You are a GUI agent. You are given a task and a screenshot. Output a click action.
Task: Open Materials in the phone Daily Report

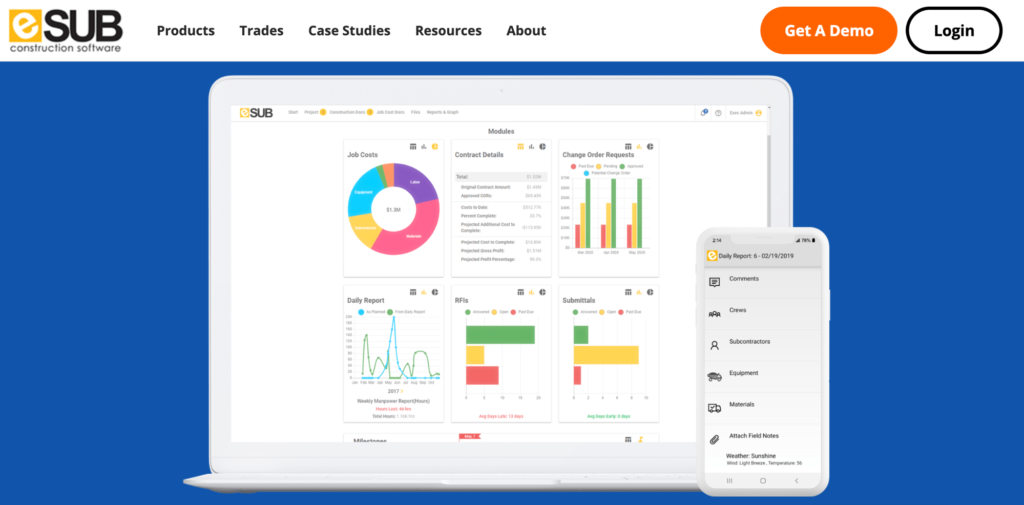coord(763,407)
